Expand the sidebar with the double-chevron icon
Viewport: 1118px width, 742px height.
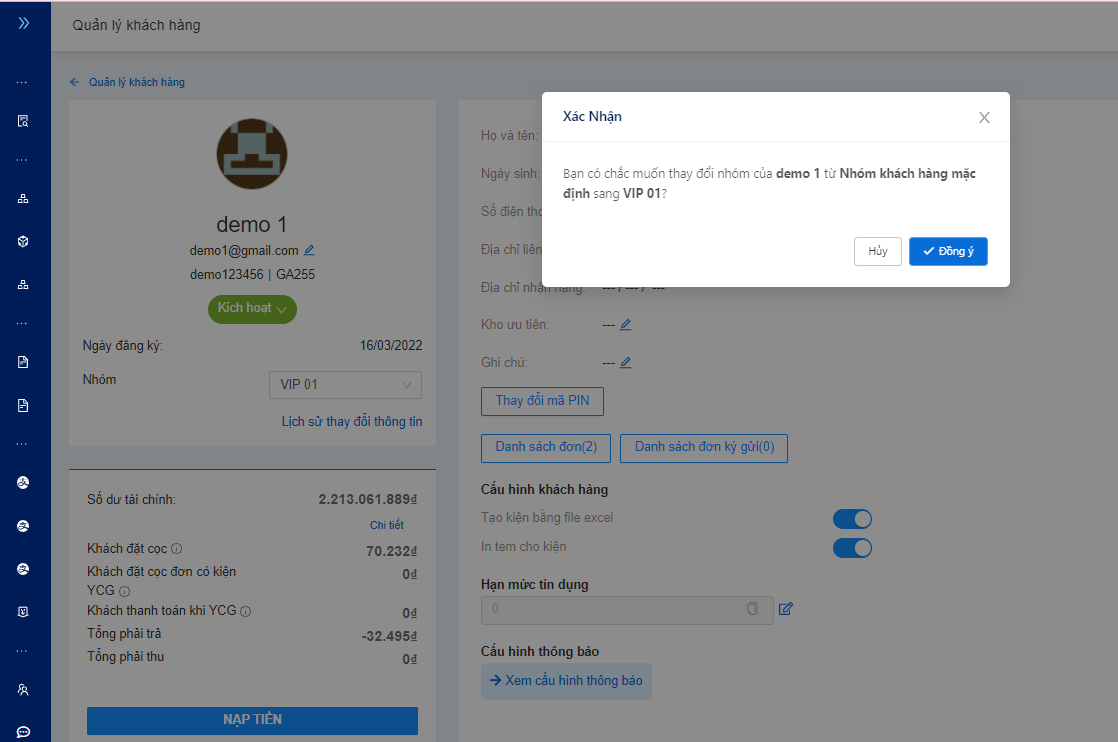coord(24,22)
